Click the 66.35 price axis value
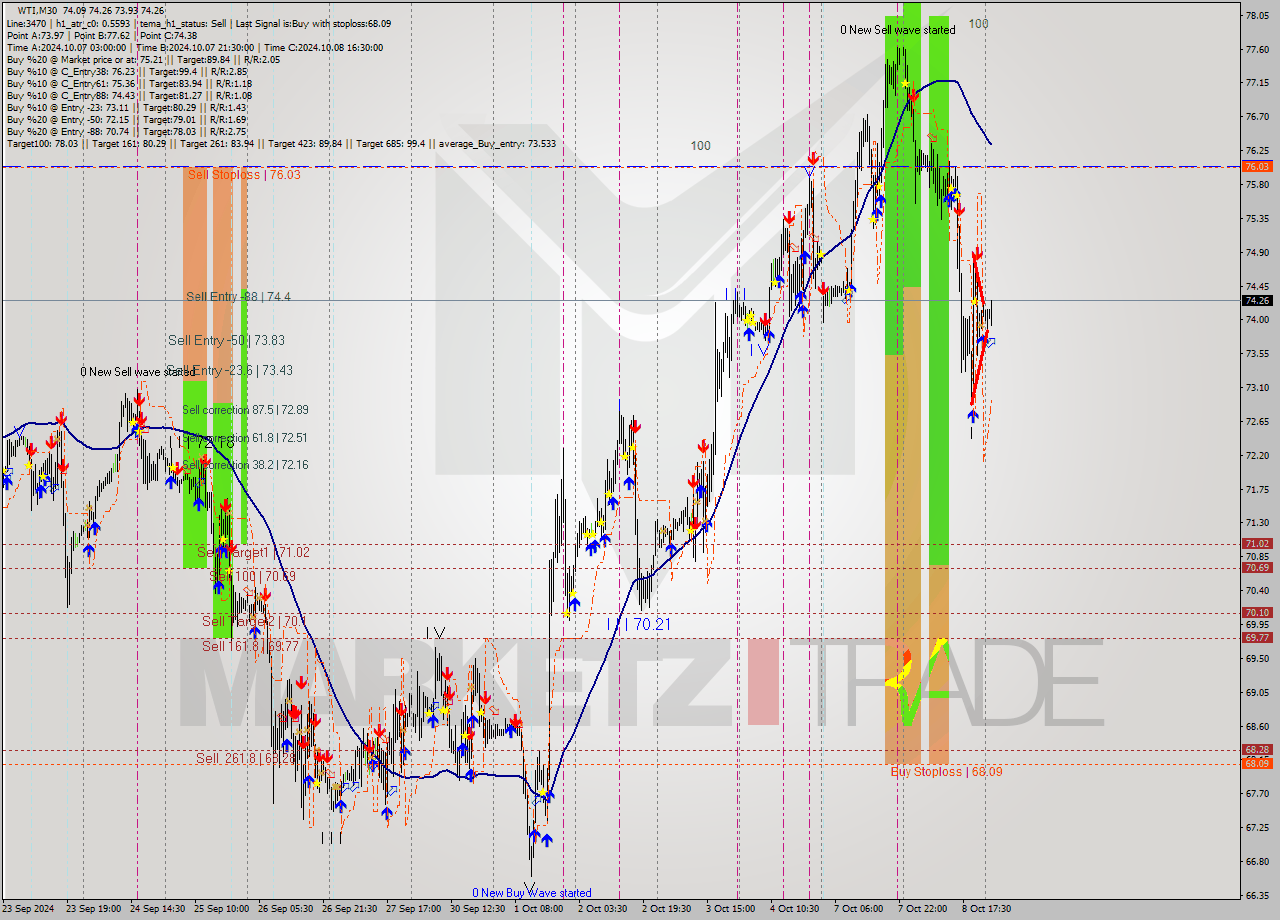This screenshot has width=1280, height=920. 1257,895
